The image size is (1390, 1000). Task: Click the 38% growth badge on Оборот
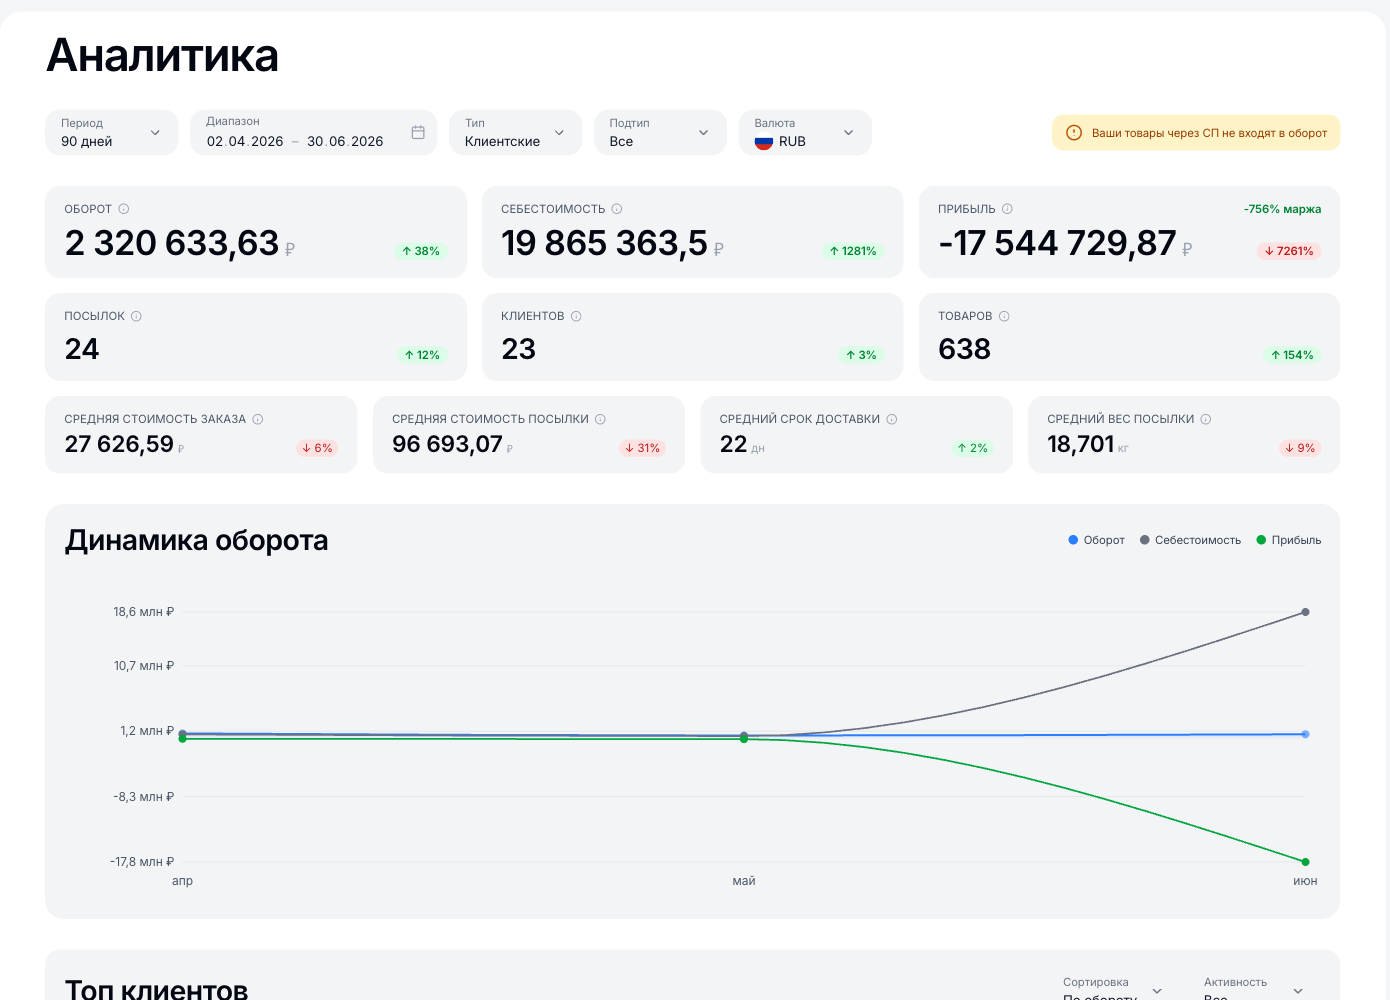(420, 251)
